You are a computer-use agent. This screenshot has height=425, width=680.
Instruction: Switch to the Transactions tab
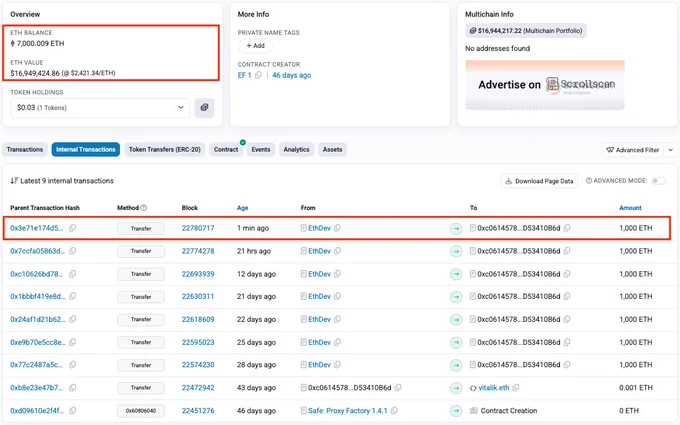25,150
